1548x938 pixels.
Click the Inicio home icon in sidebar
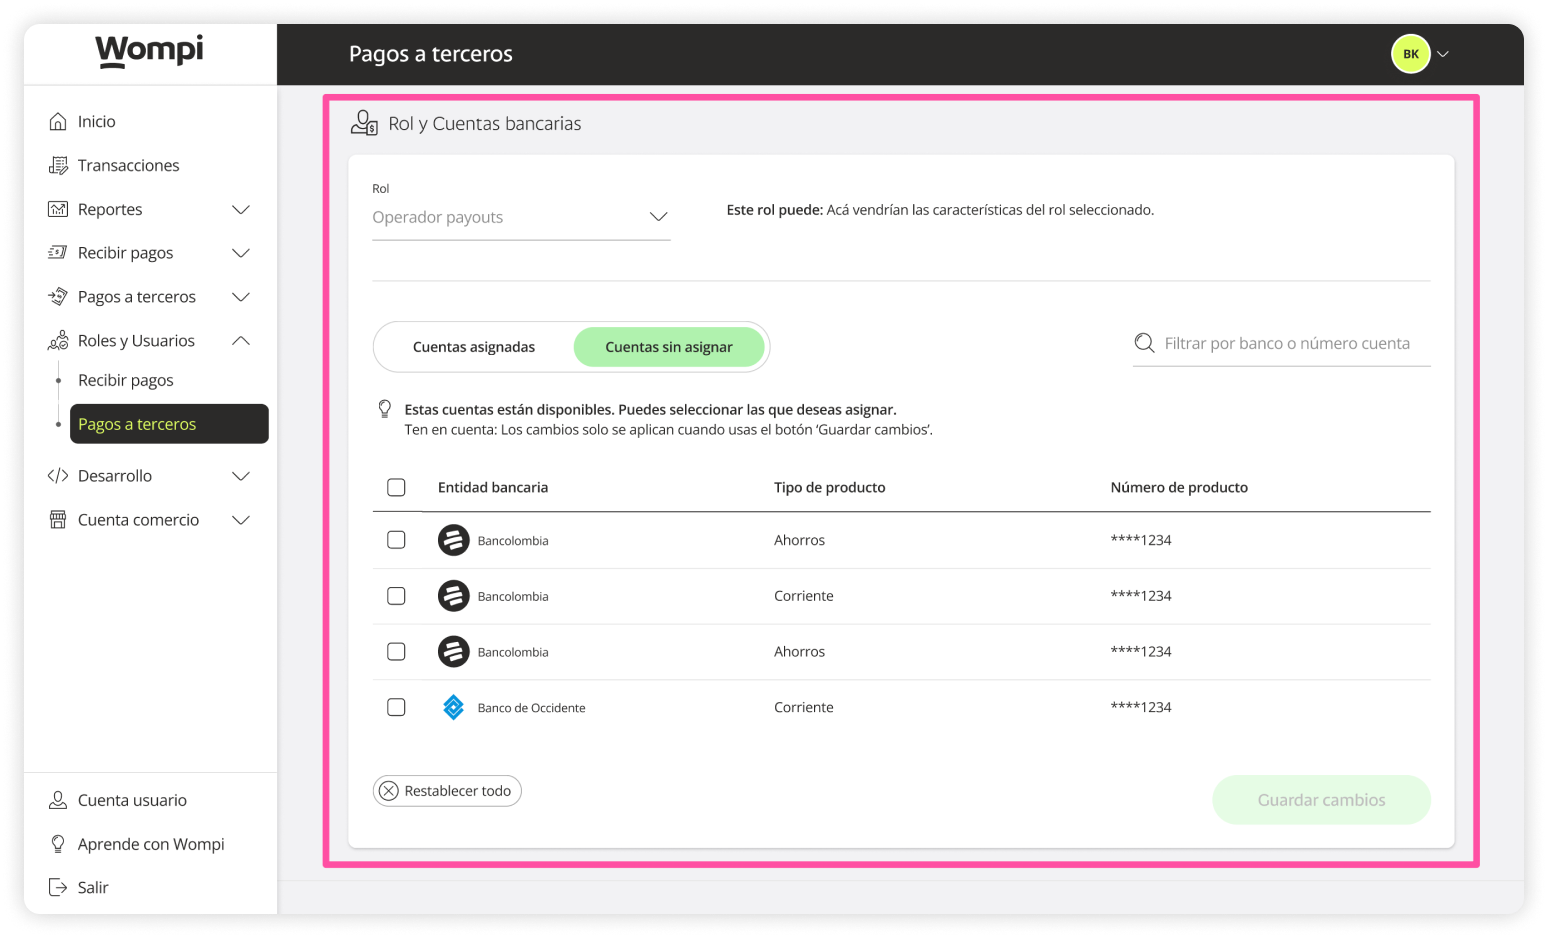click(58, 121)
